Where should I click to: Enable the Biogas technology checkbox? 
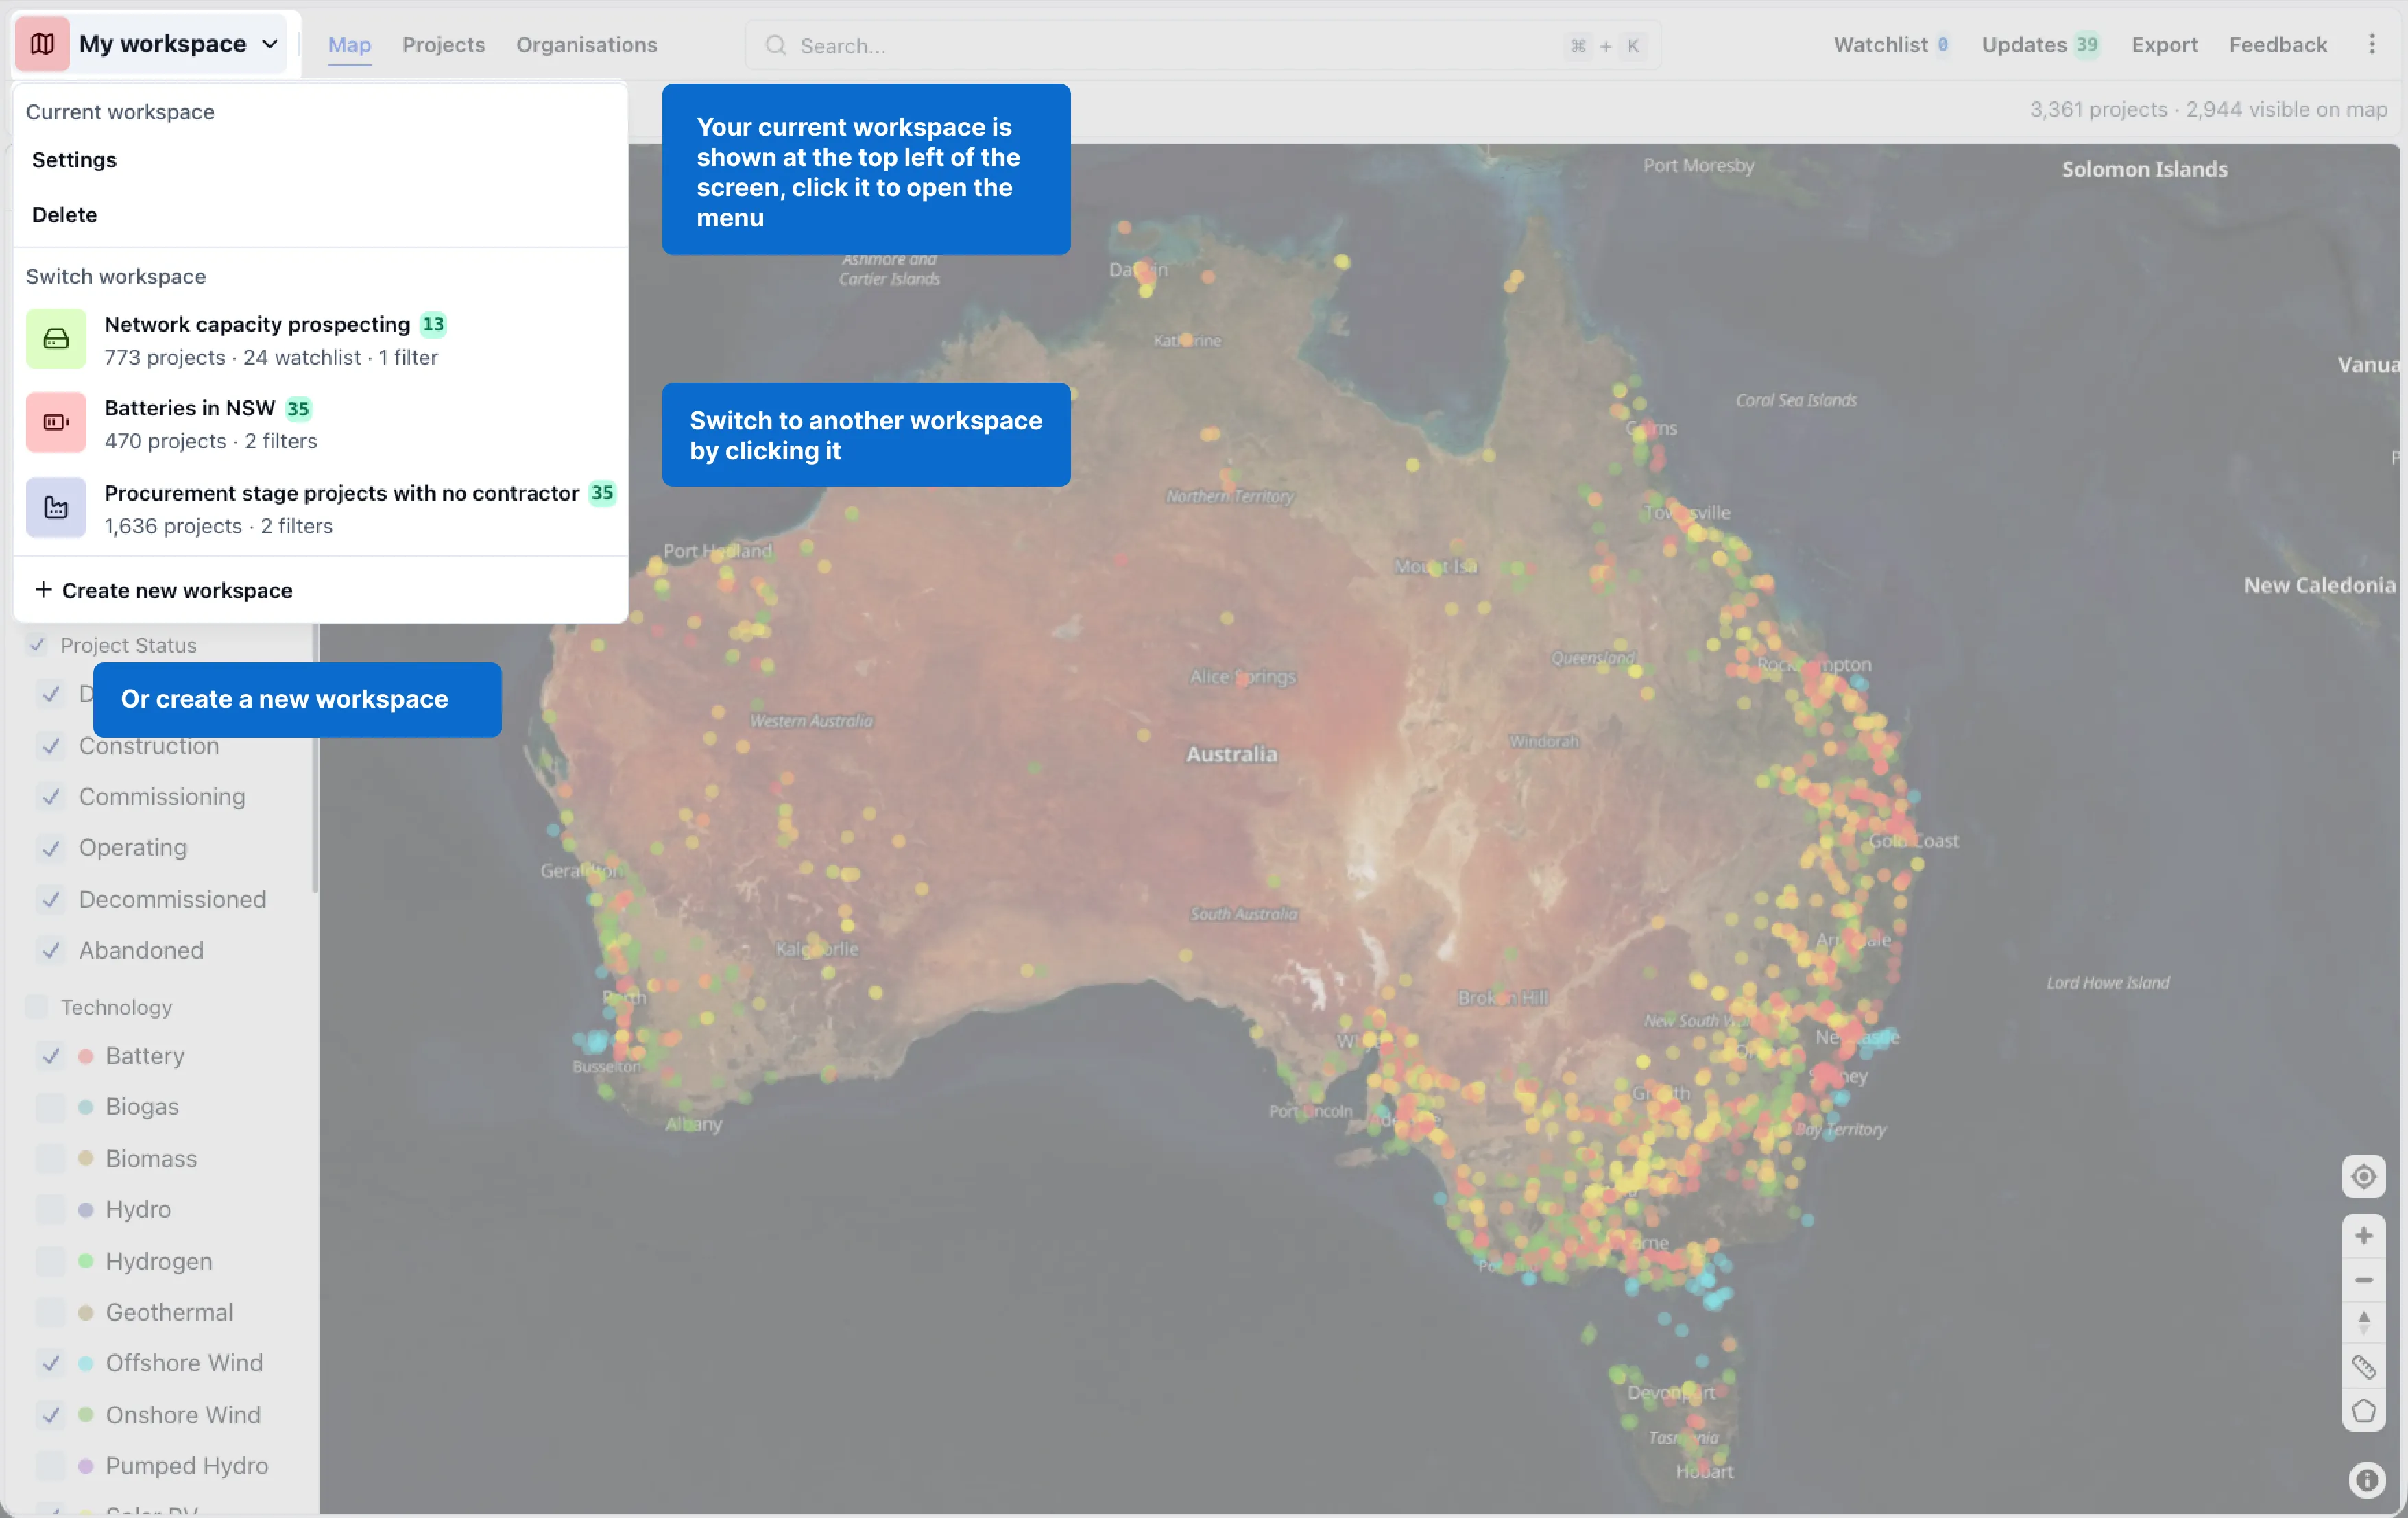(50, 1107)
